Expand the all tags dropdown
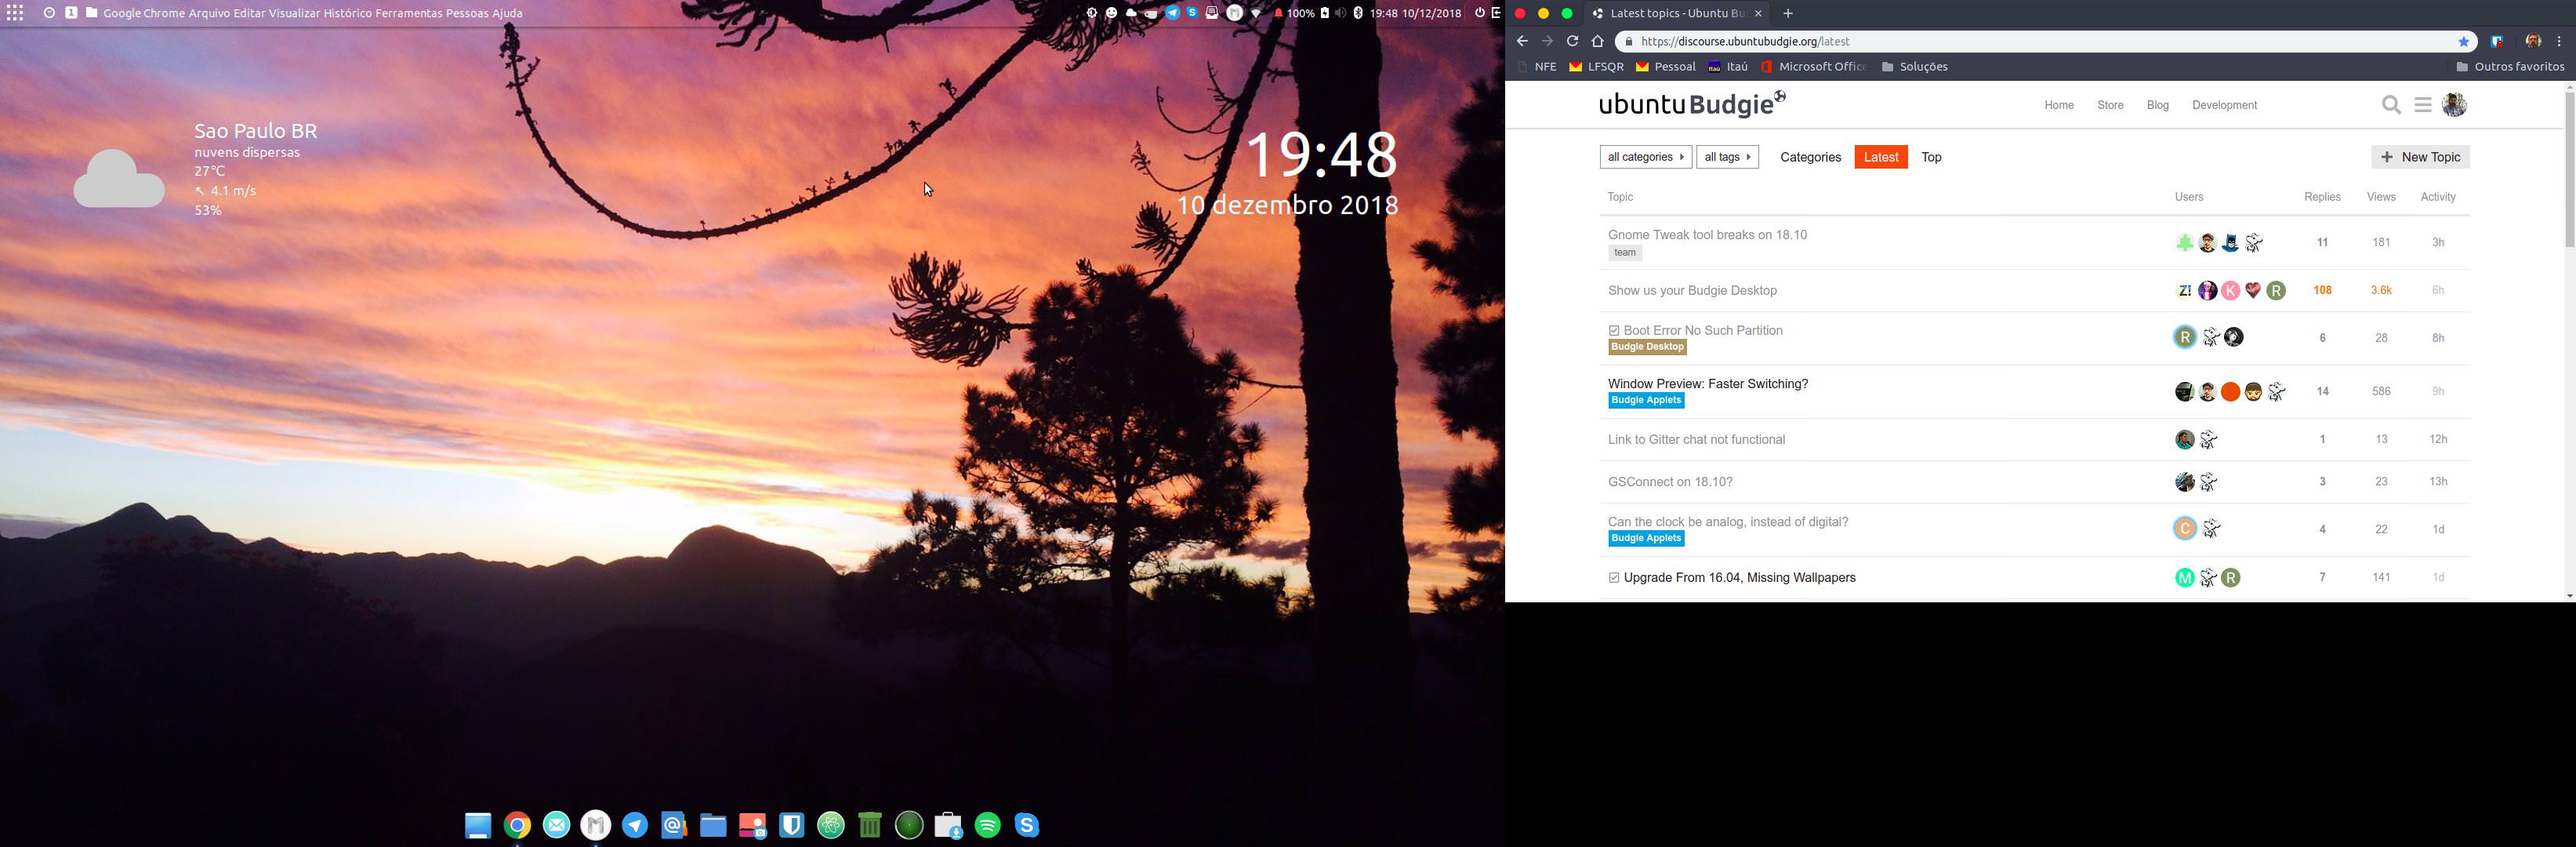The height and width of the screenshot is (847, 2576). coord(1727,157)
